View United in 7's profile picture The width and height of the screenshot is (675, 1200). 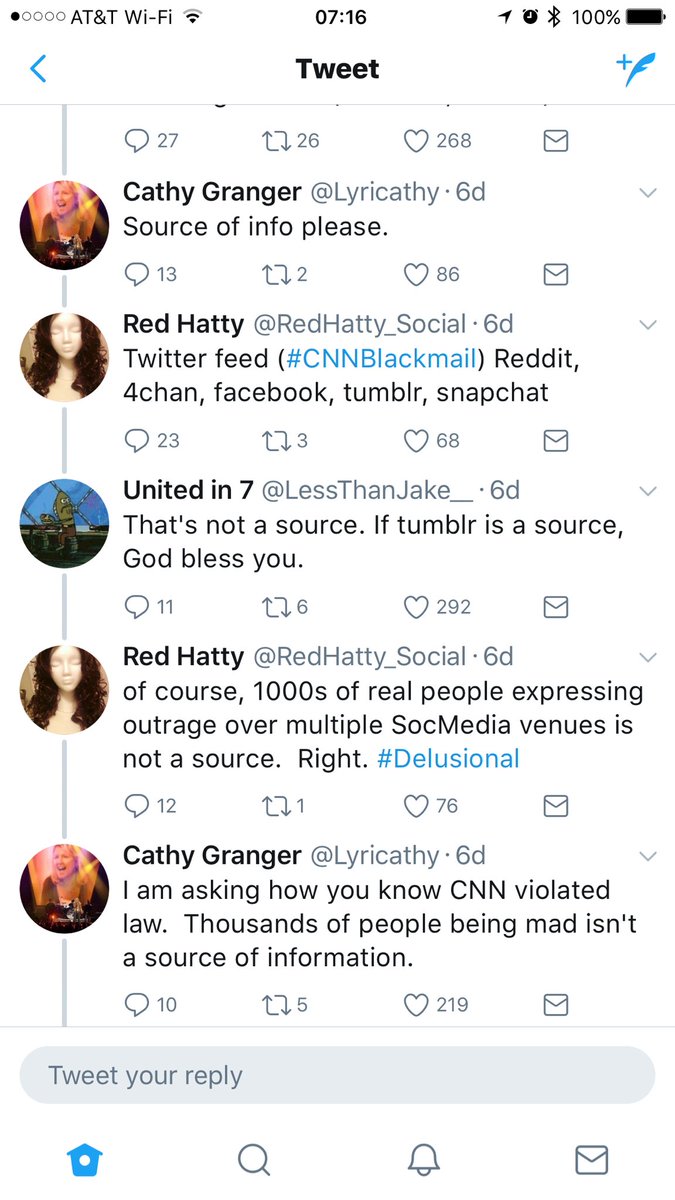64,524
